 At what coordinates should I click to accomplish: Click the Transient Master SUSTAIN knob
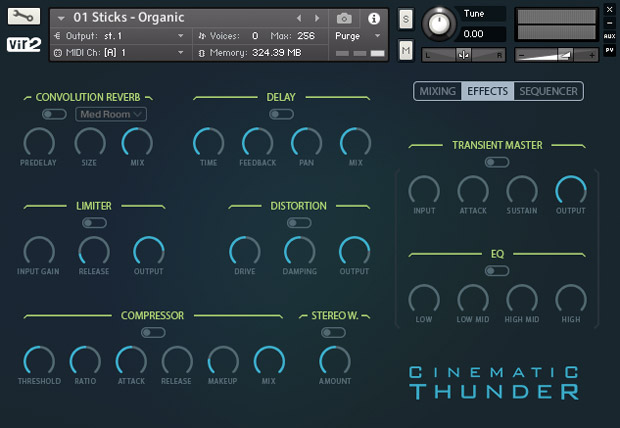(522, 191)
